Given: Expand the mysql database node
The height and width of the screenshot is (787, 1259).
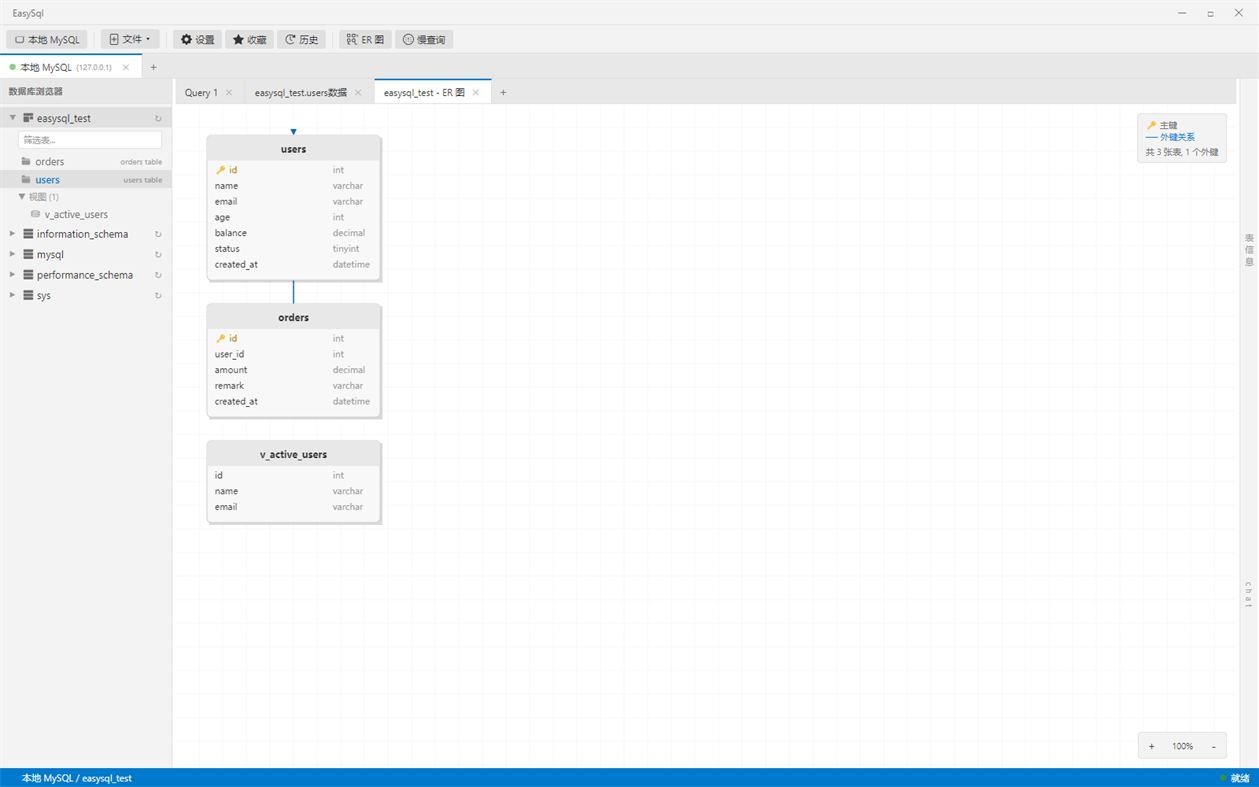Looking at the screenshot, I should [13, 254].
